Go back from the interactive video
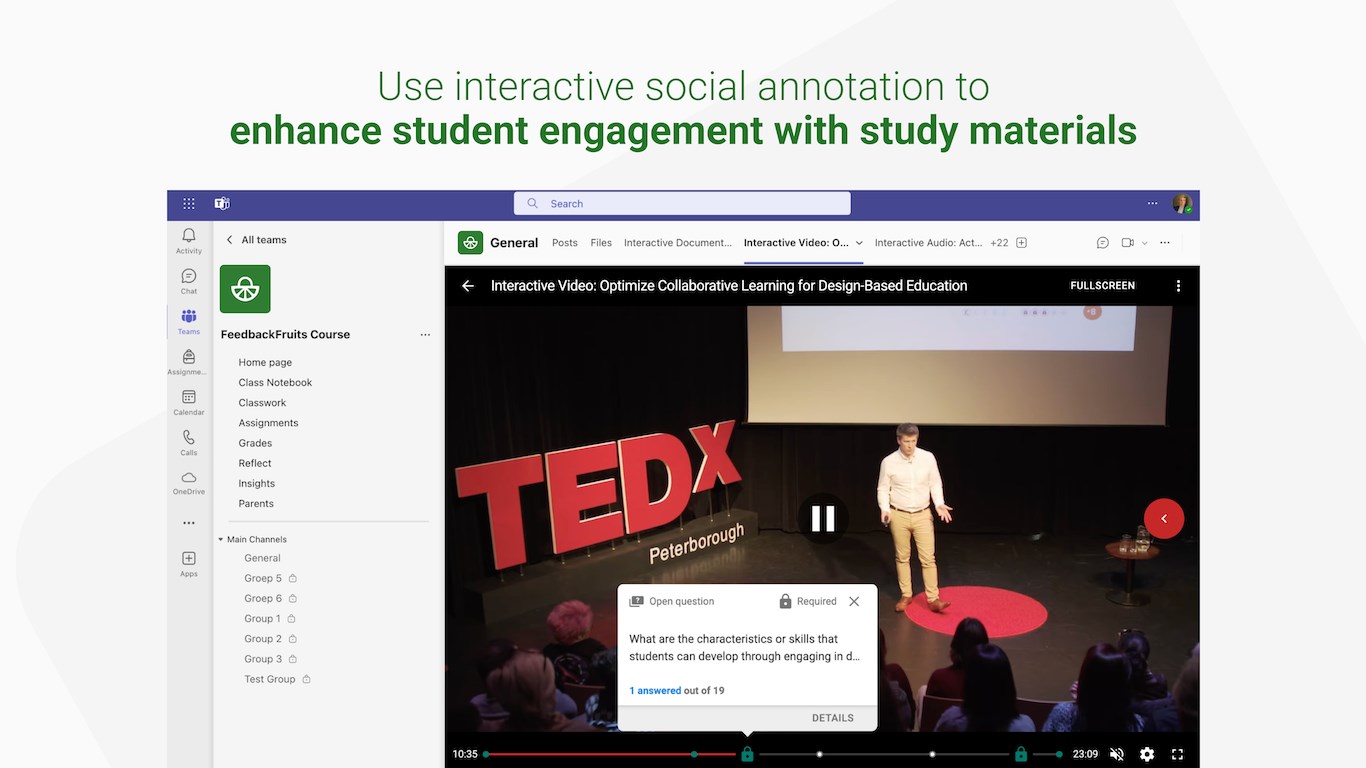This screenshot has width=1366, height=768. [468, 286]
